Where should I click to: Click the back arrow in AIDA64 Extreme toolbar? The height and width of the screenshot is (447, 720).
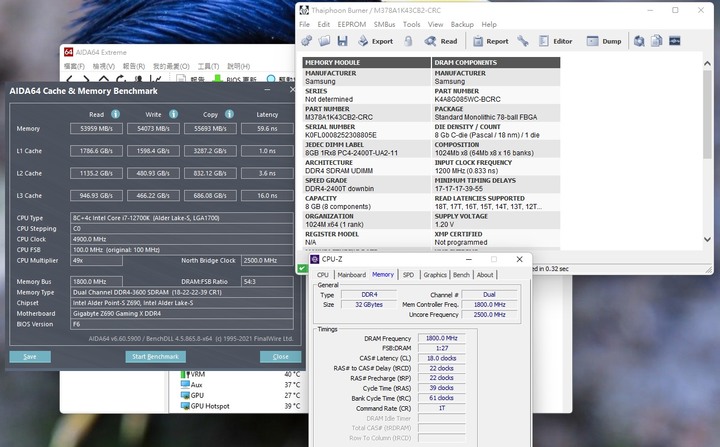(70, 79)
